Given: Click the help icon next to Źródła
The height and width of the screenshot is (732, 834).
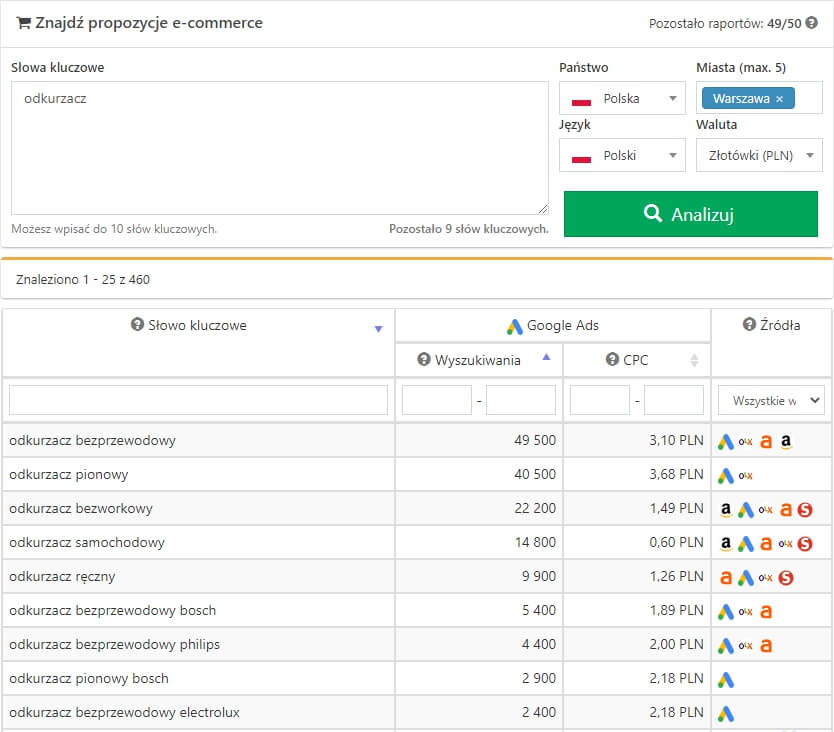Looking at the screenshot, I should click(750, 325).
